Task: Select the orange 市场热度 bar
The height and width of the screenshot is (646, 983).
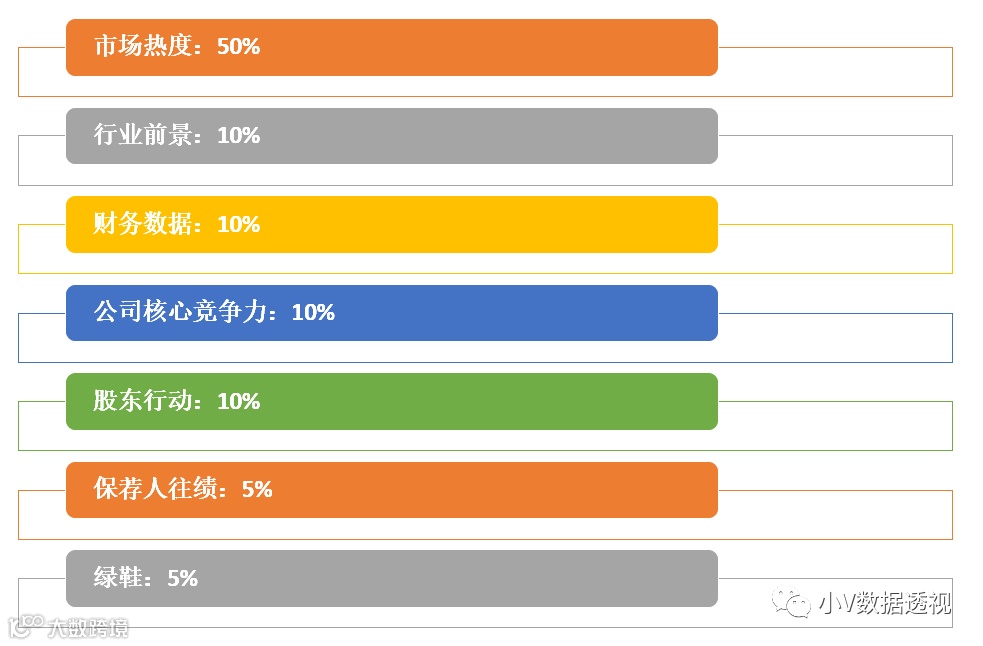Action: (391, 47)
